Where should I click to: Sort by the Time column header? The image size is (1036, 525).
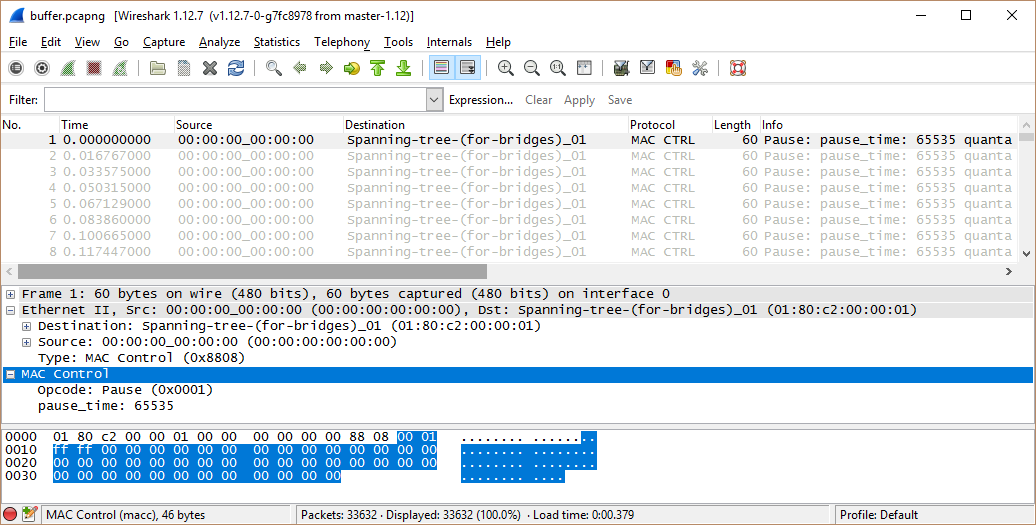[x=115, y=124]
